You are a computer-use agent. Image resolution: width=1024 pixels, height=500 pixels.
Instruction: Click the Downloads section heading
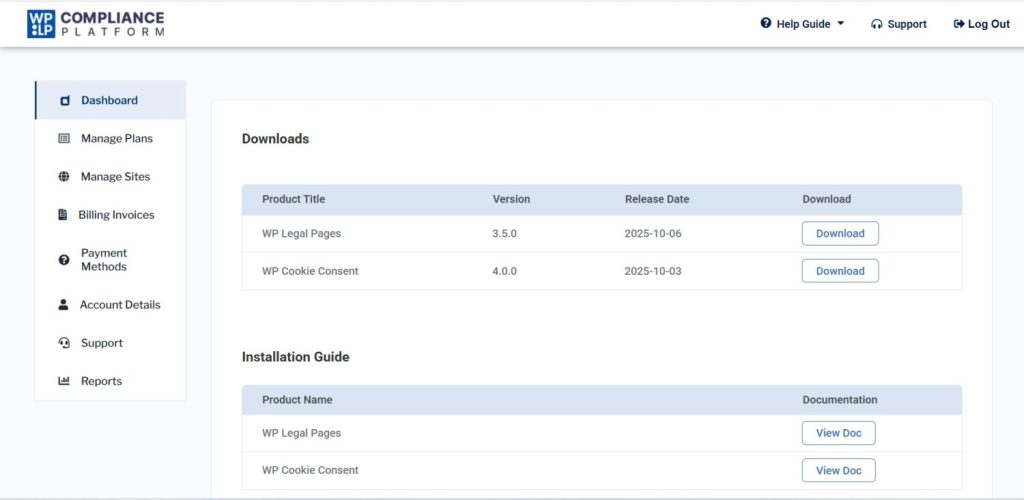pos(275,139)
